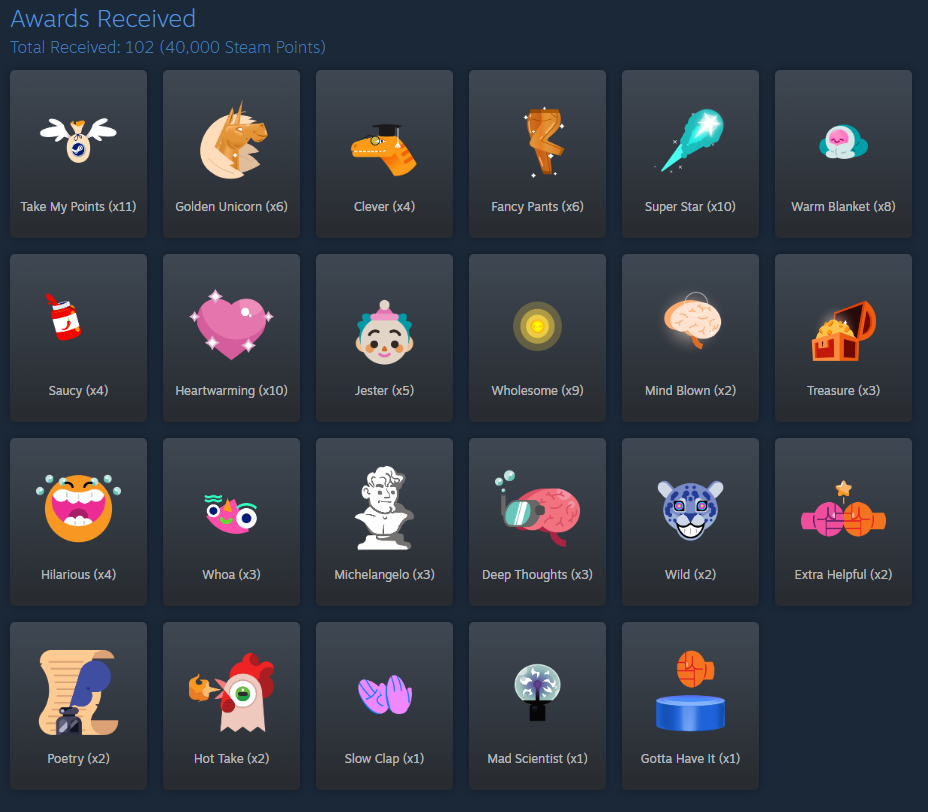Open the Poetry scroll award tile

[x=78, y=705]
